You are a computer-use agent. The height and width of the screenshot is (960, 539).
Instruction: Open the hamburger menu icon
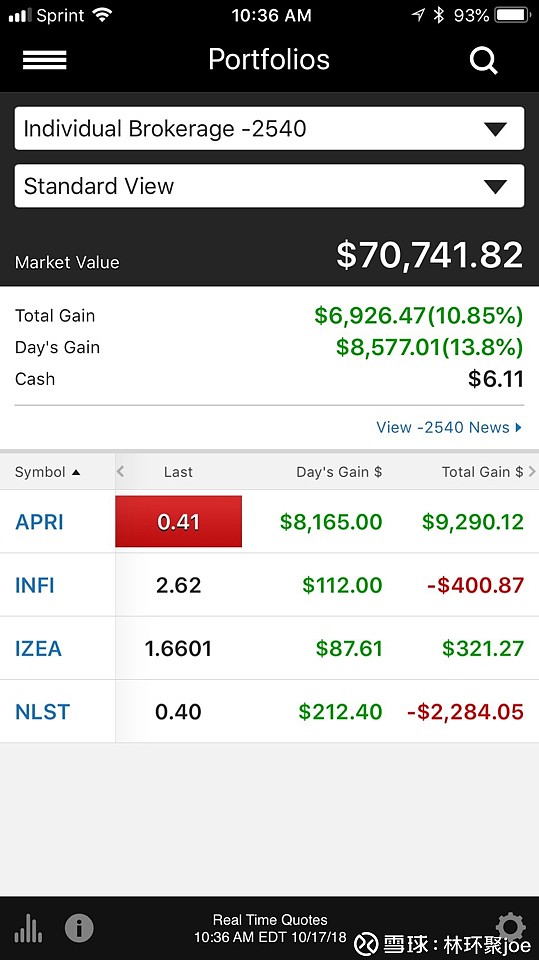coord(44,60)
